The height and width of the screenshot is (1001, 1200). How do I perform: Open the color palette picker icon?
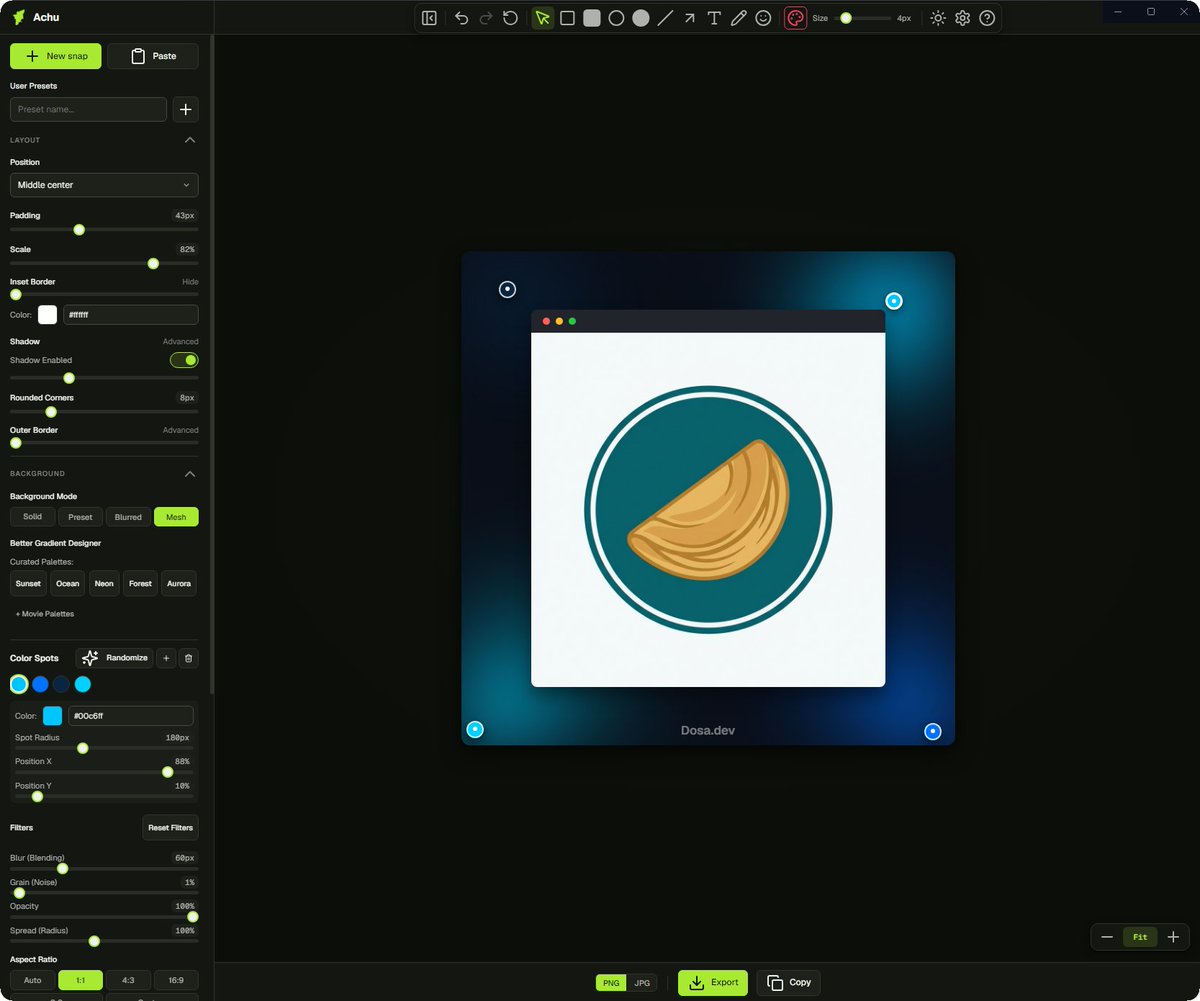click(795, 18)
